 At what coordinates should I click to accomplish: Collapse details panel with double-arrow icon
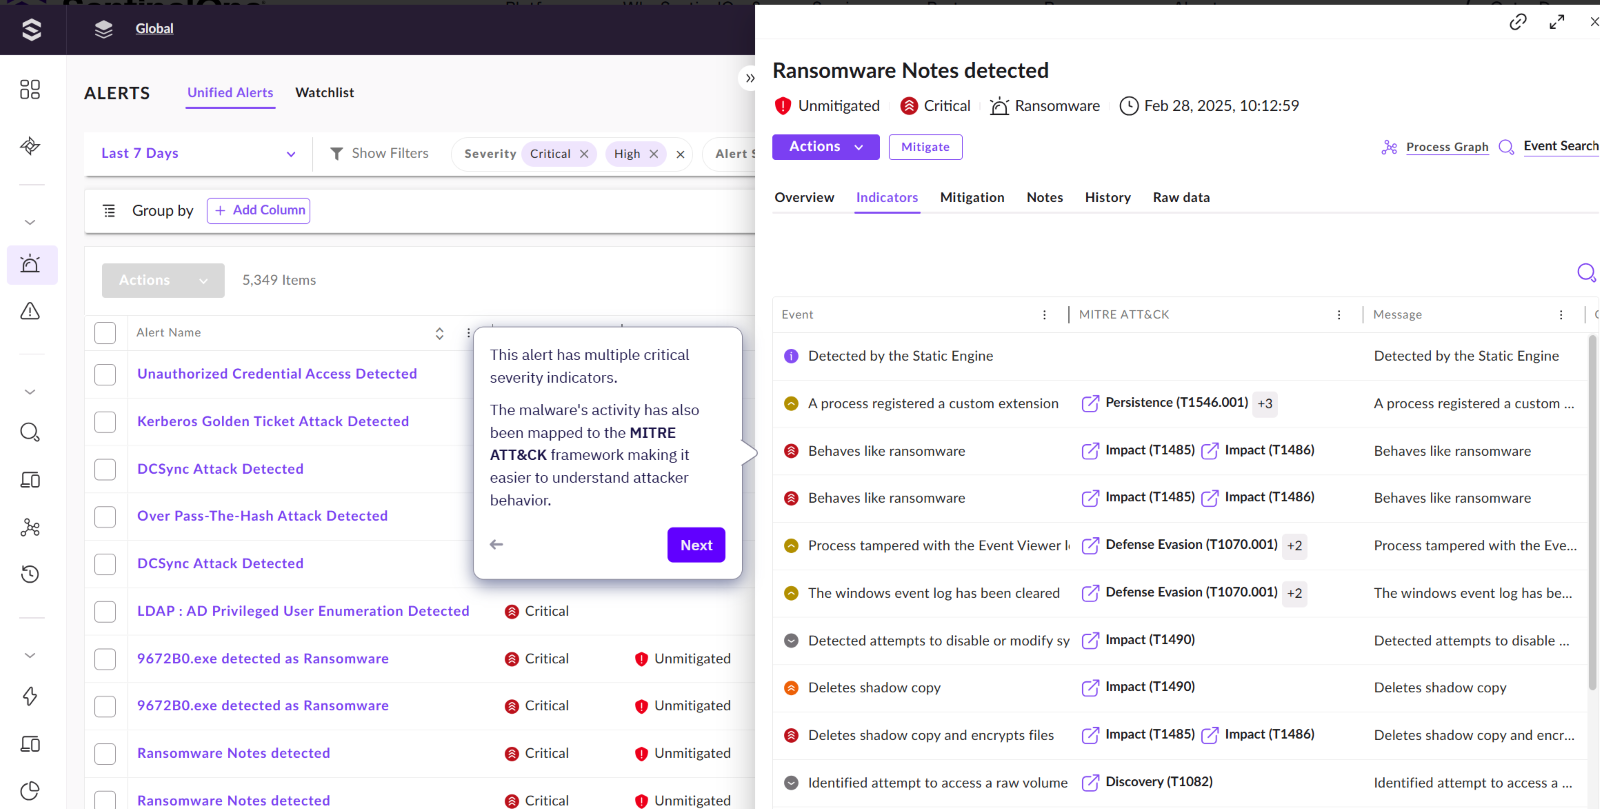(x=750, y=78)
